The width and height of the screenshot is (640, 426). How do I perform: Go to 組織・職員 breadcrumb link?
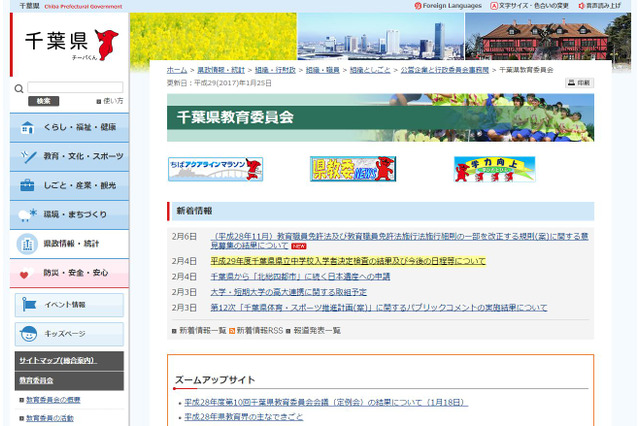click(x=322, y=70)
